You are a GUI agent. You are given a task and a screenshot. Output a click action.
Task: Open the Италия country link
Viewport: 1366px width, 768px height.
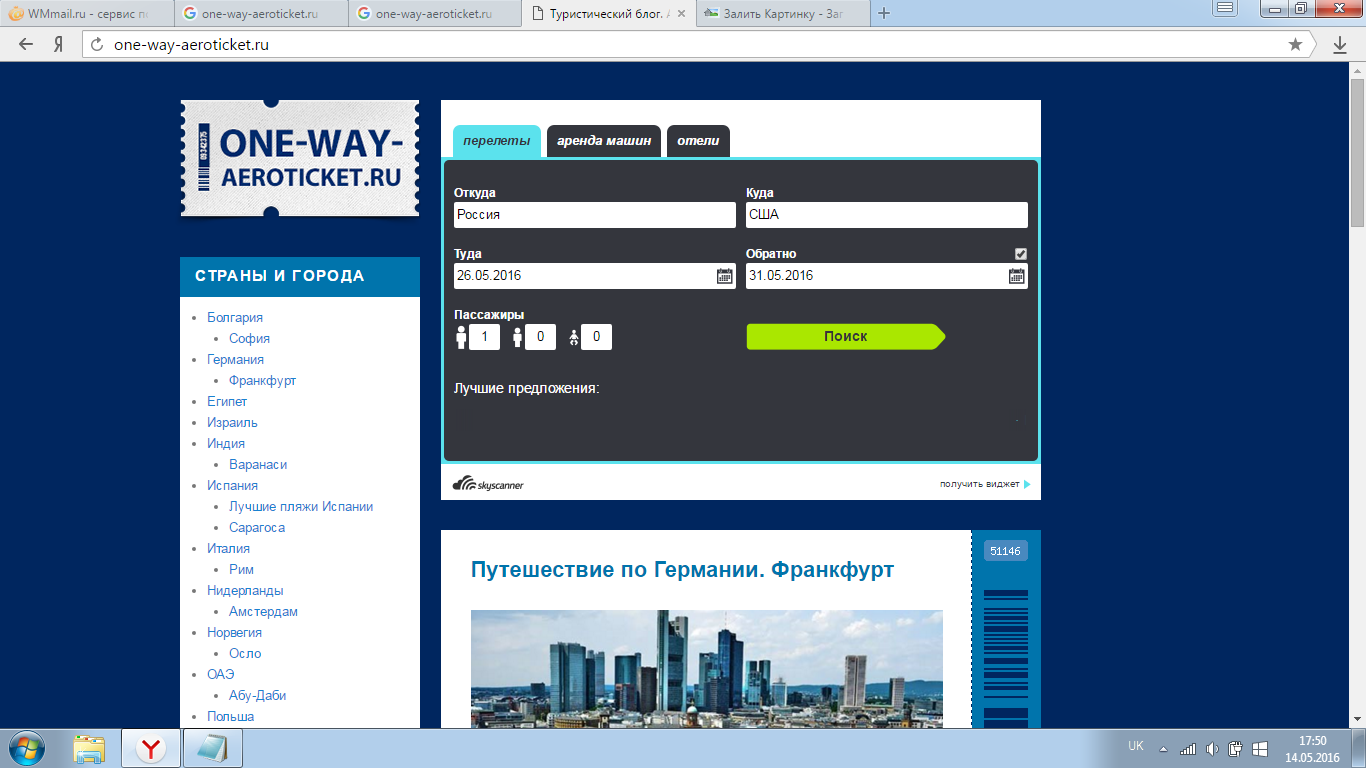click(x=229, y=548)
